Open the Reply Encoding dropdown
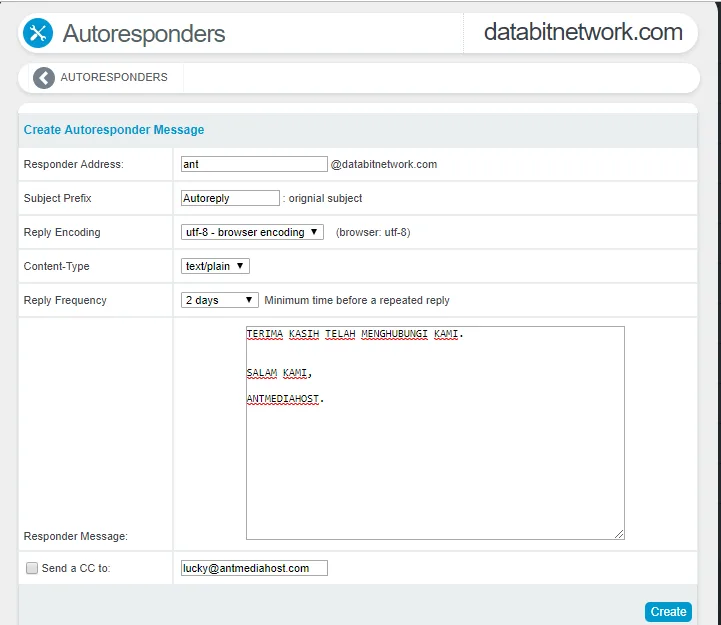Image resolution: width=721 pixels, height=625 pixels. (252, 232)
